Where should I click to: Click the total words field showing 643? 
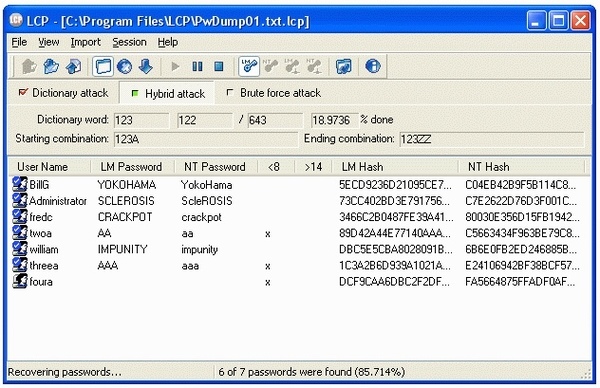pos(275,120)
